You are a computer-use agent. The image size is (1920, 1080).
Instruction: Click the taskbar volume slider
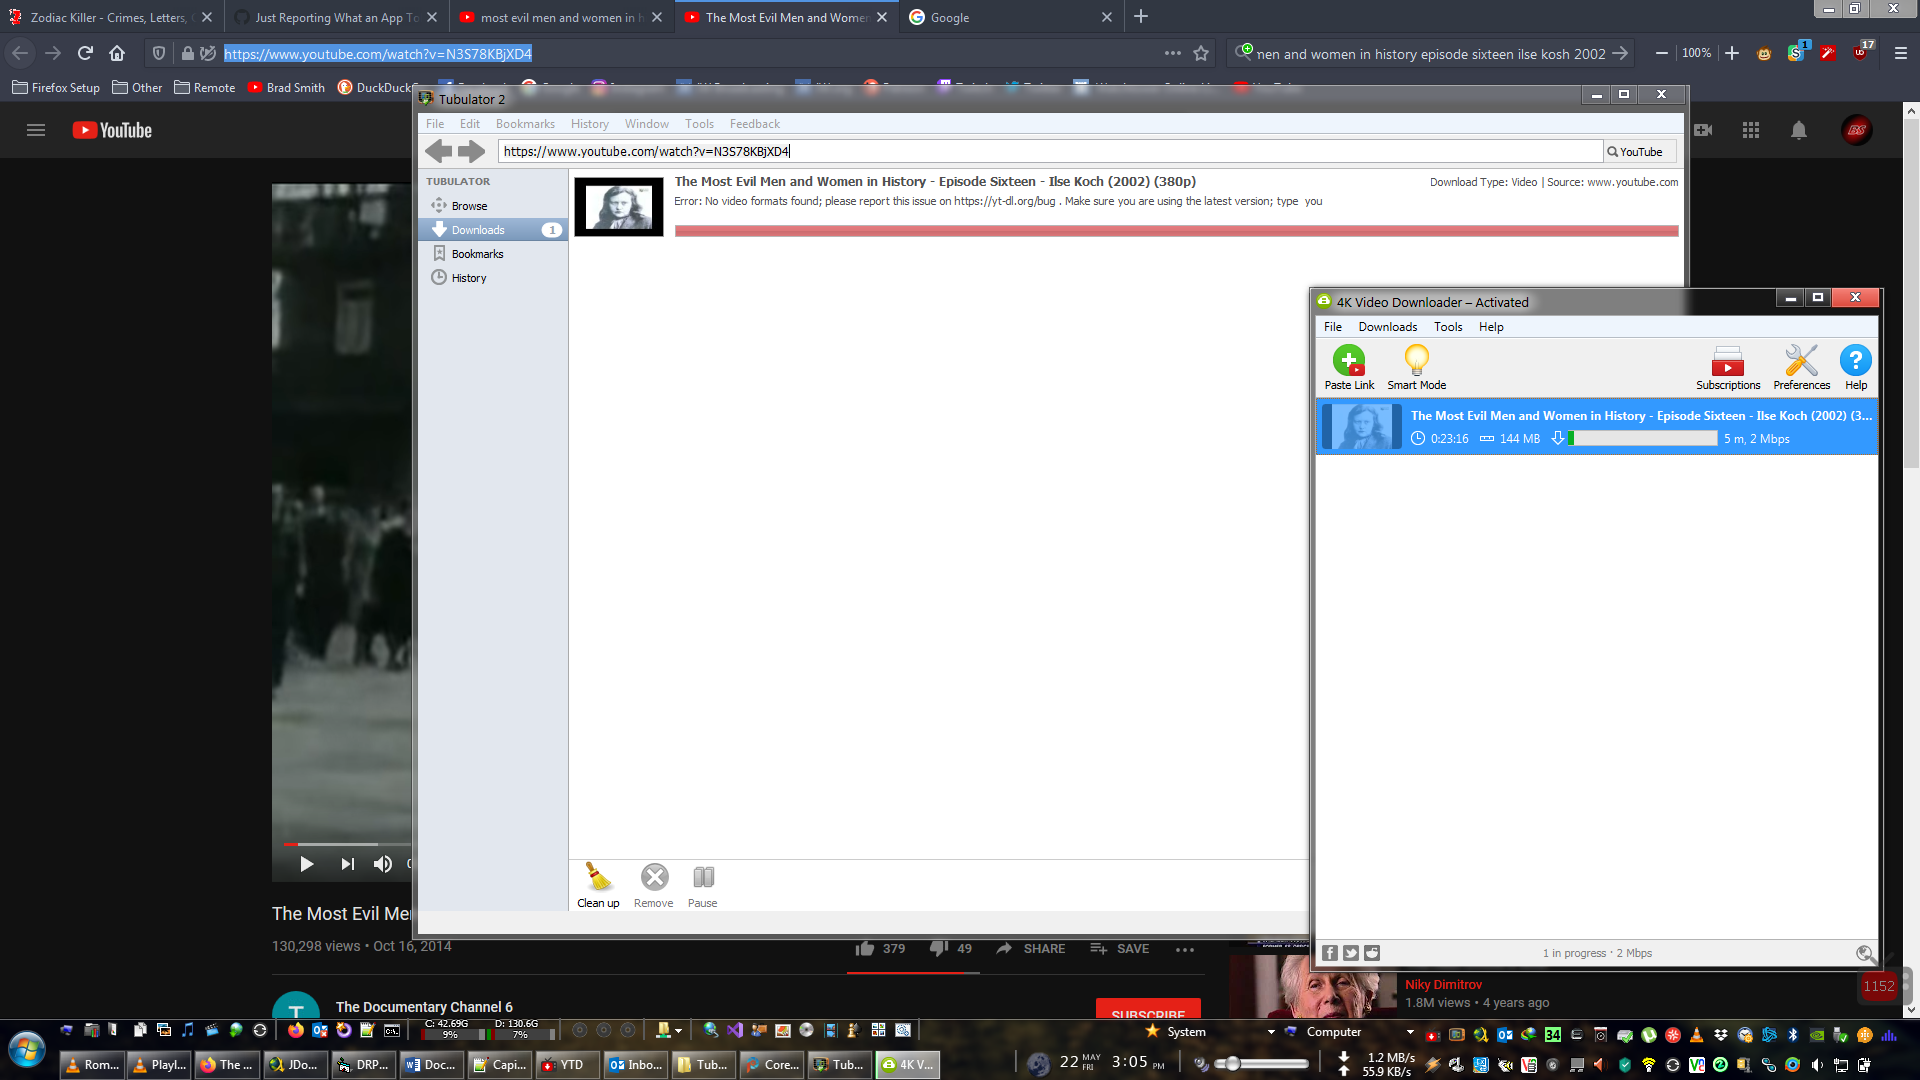pyautogui.click(x=1262, y=1064)
